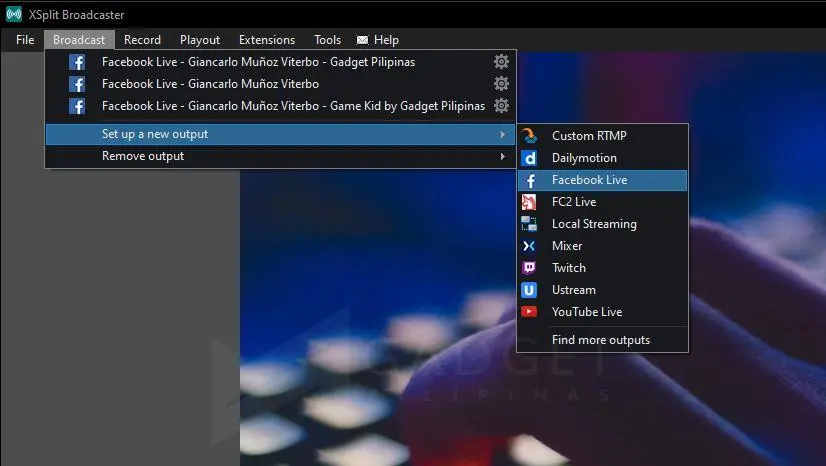Screen dimensions: 826x466
Task: Click the YouTube Live icon
Action: 529,312
